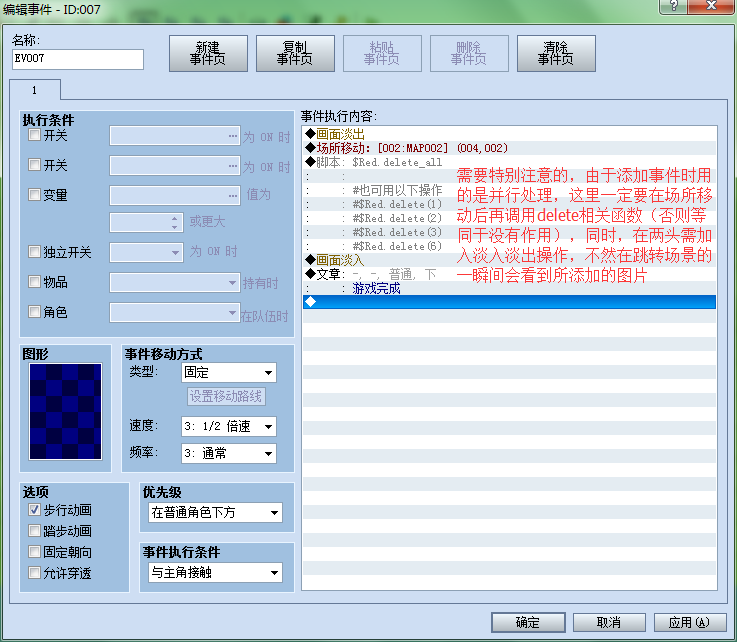Uncheck the 步行动画 option
Image resolution: width=737 pixels, height=642 pixels.
pos(34,510)
